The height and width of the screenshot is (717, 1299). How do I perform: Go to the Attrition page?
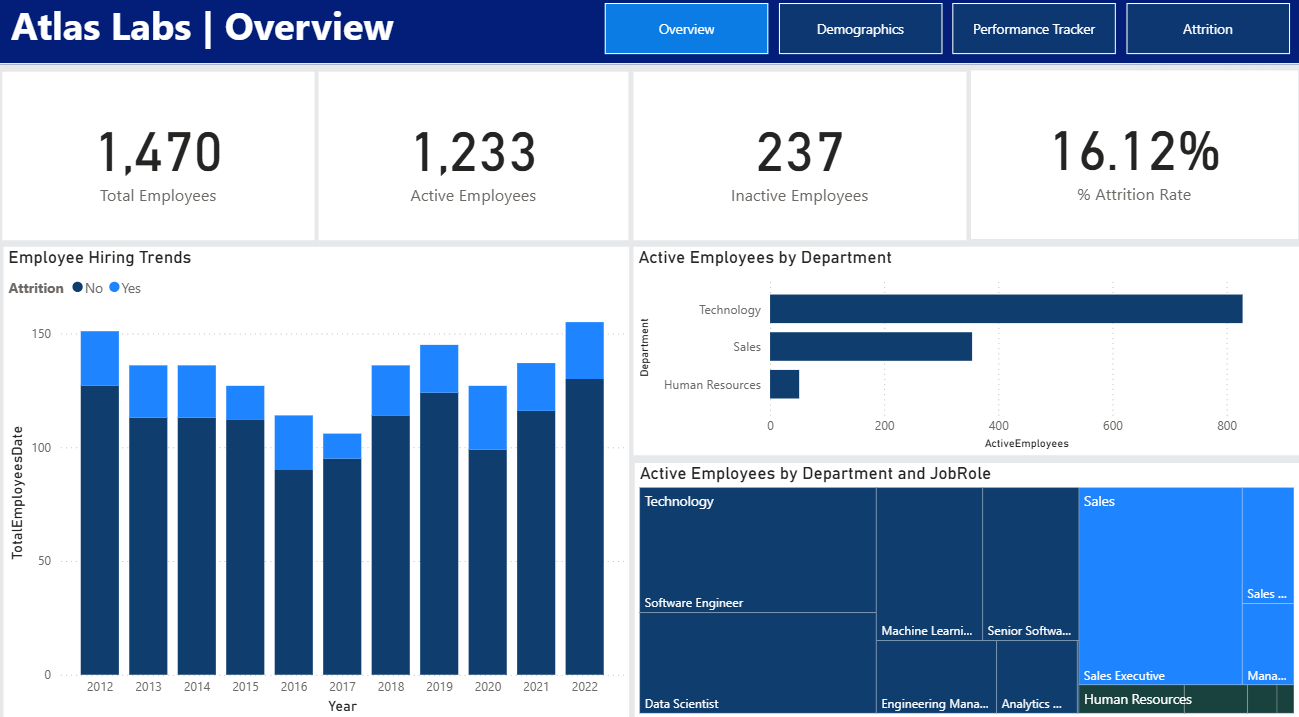click(x=1208, y=29)
